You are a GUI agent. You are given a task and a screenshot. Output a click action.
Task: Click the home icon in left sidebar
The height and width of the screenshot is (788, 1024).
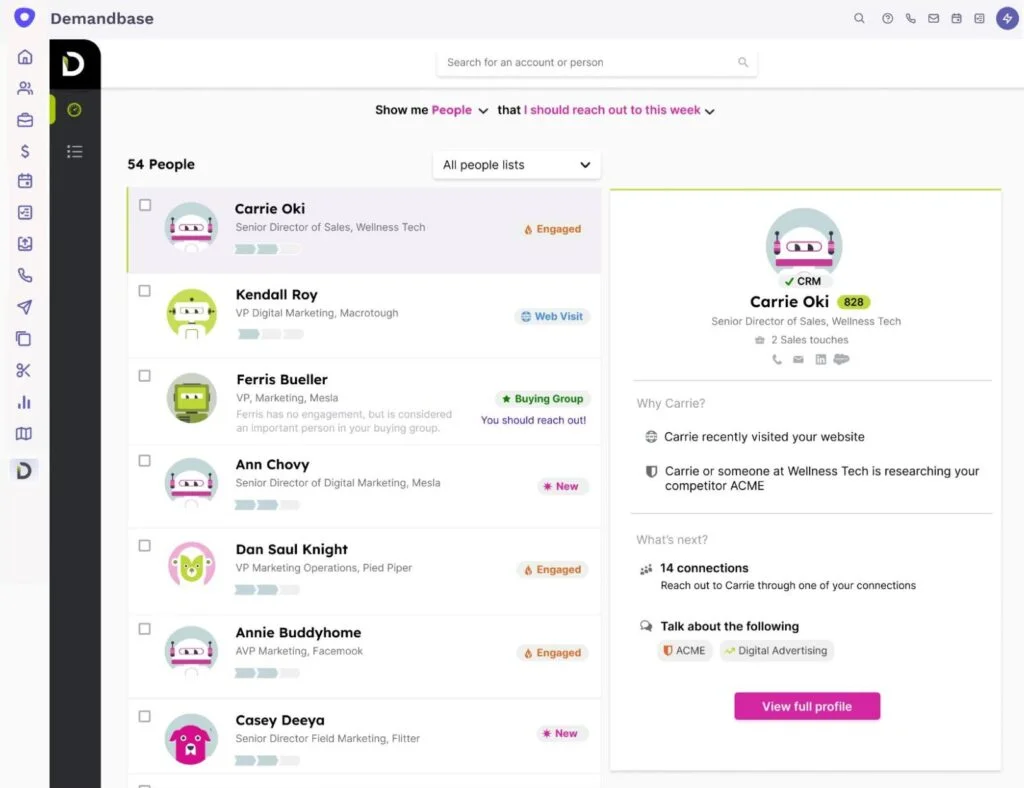tap(25, 57)
